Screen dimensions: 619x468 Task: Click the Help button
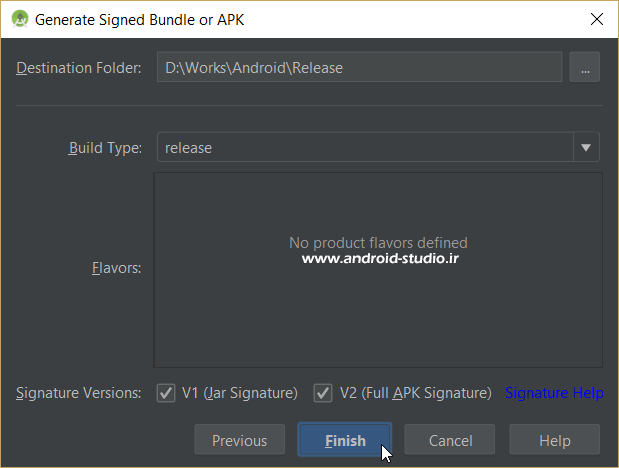click(554, 441)
